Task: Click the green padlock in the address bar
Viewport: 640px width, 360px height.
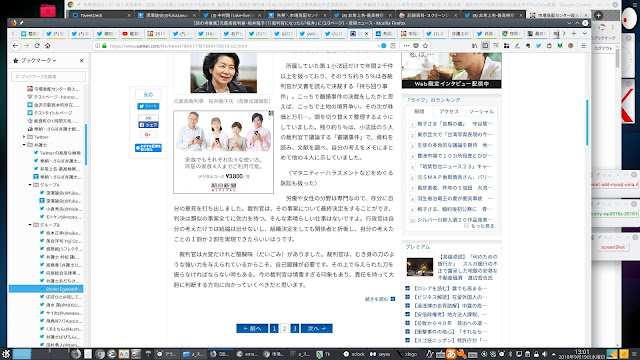Action: (104, 46)
